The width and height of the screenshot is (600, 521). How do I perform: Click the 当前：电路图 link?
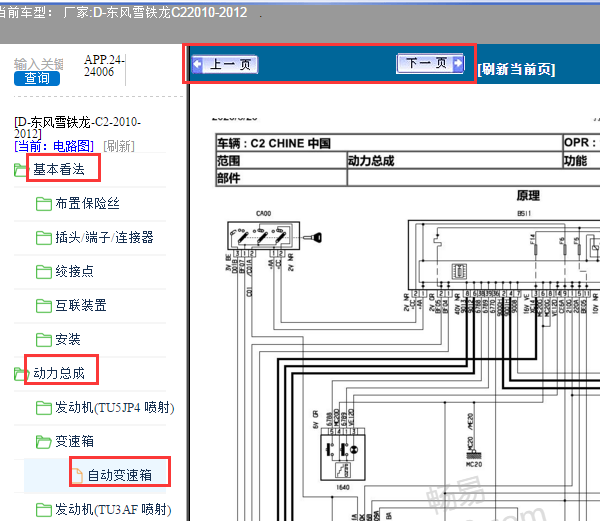pyautogui.click(x=54, y=146)
